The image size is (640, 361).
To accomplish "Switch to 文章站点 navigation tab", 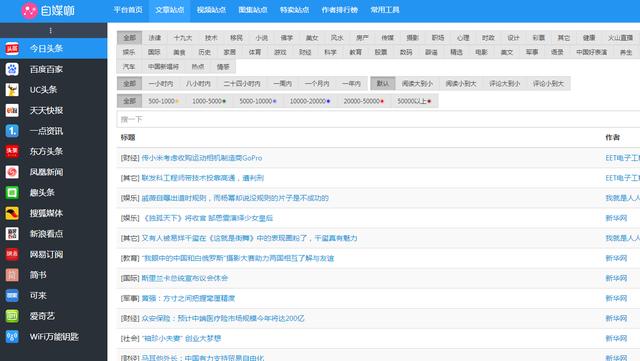I will pyautogui.click(x=169, y=10).
